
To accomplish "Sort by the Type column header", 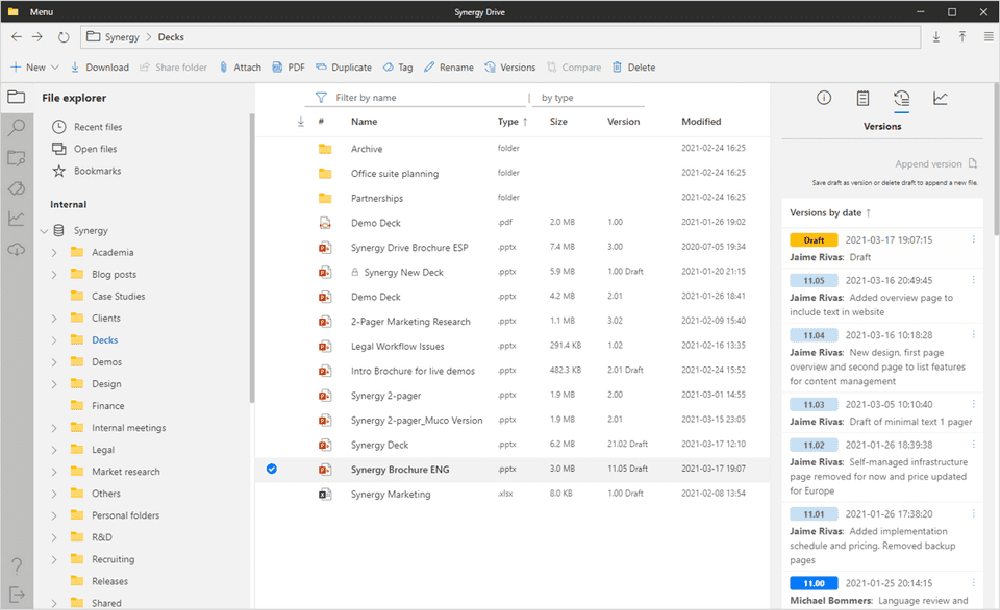I will (512, 122).
